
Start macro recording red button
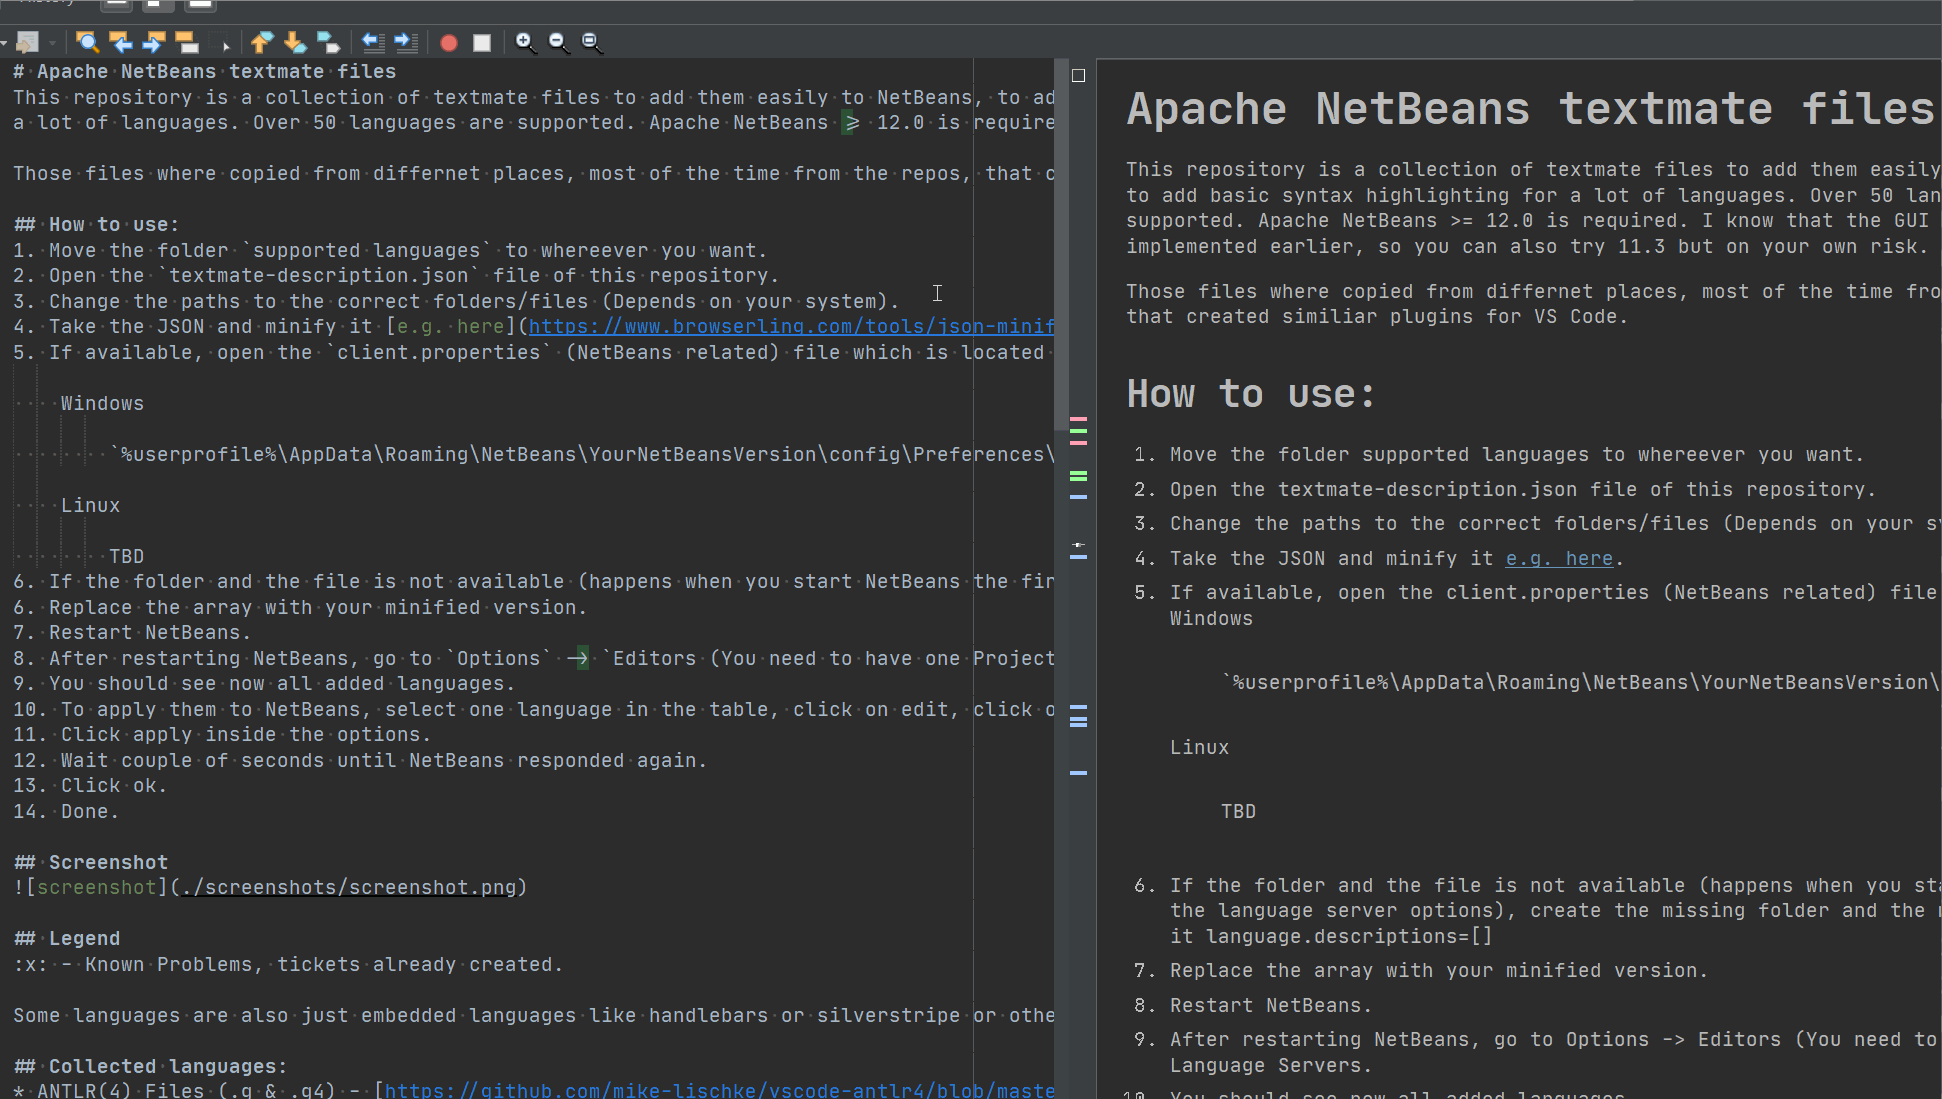(449, 42)
